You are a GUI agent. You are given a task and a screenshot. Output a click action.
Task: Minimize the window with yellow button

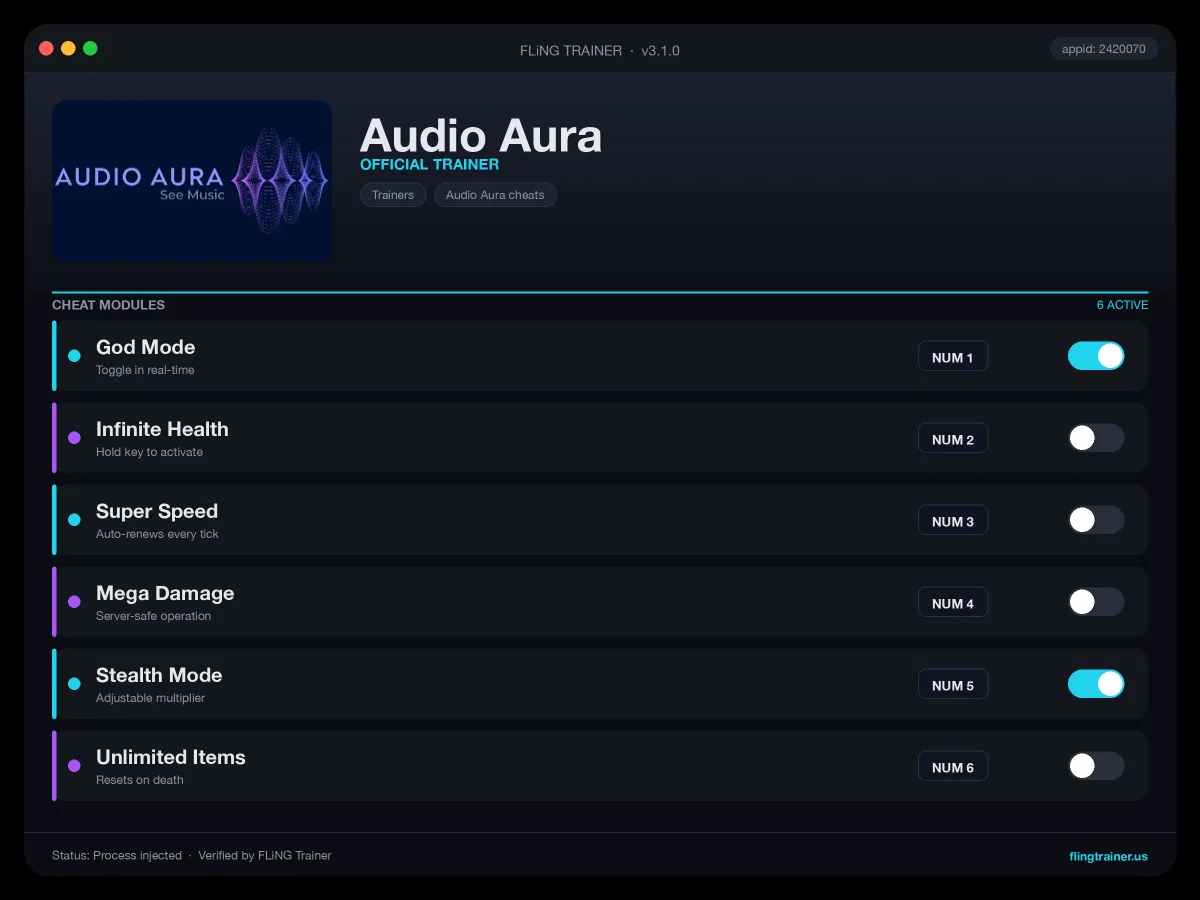click(x=68, y=48)
